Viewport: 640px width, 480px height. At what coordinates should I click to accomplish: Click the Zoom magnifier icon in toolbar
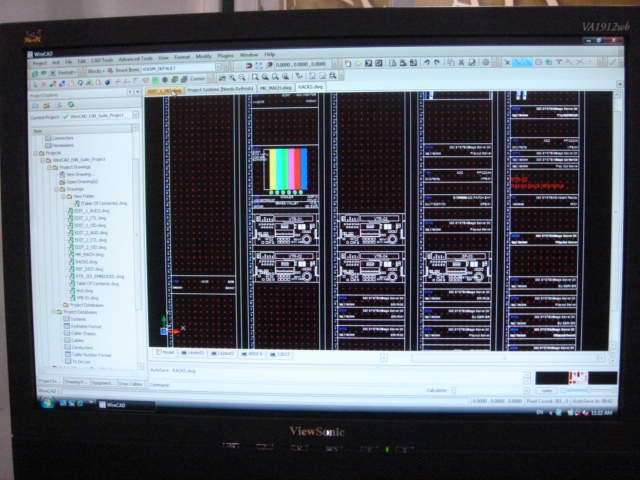[256, 77]
